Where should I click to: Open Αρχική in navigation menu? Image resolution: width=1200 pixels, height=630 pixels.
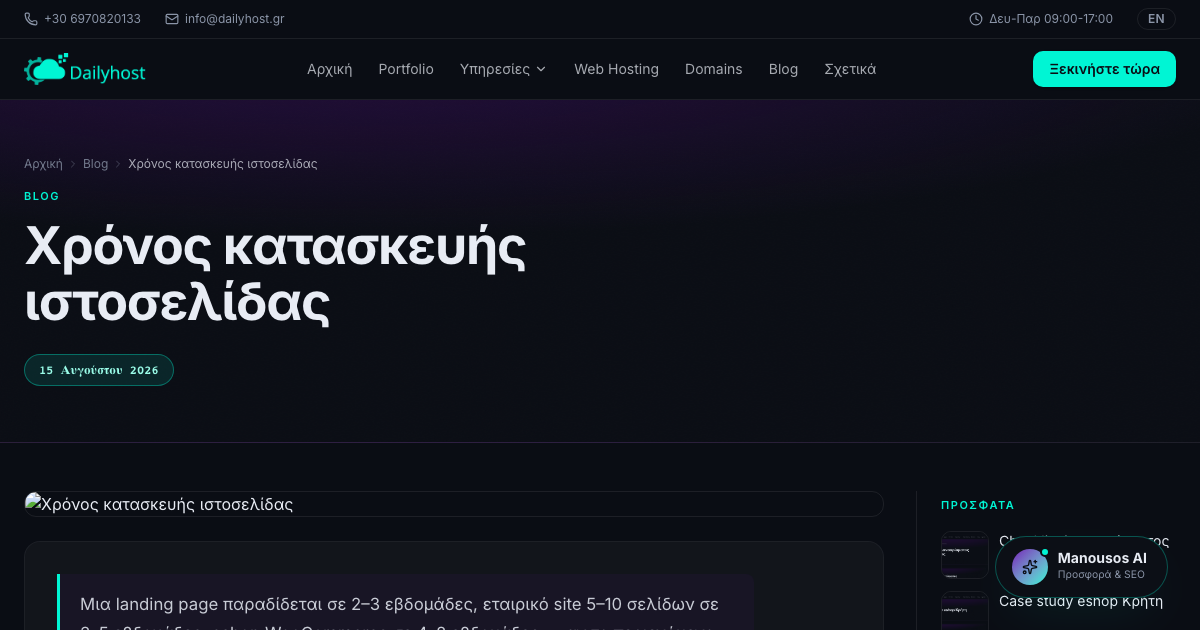click(x=330, y=69)
